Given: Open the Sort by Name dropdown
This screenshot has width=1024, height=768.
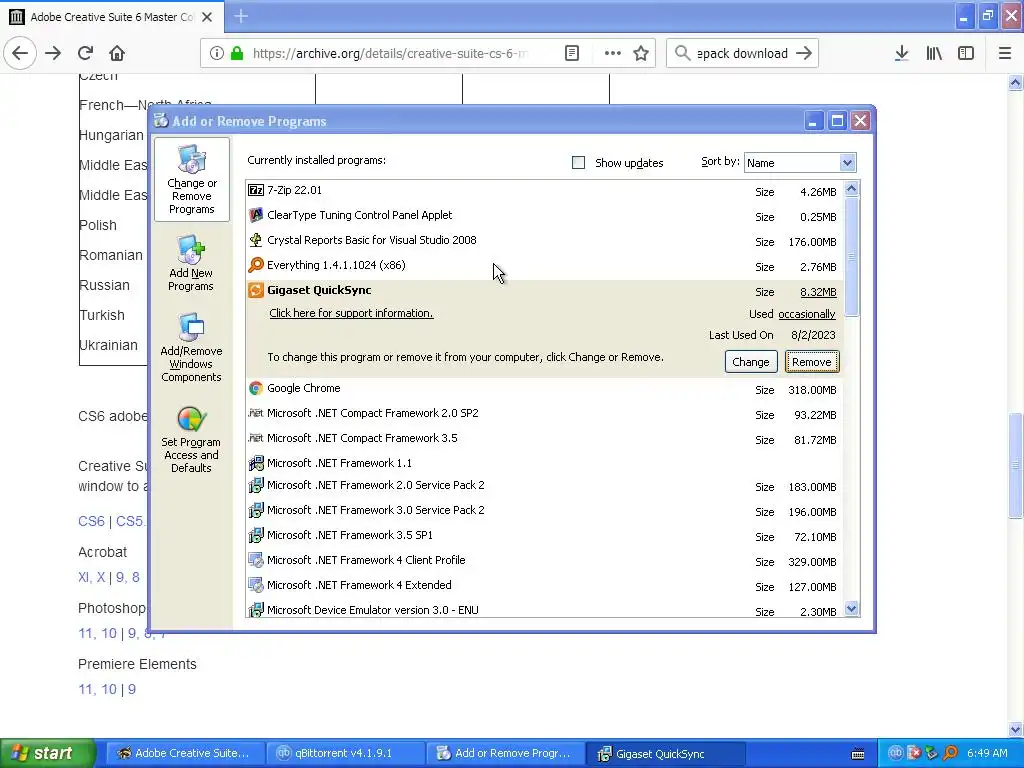Looking at the screenshot, I should point(799,163).
